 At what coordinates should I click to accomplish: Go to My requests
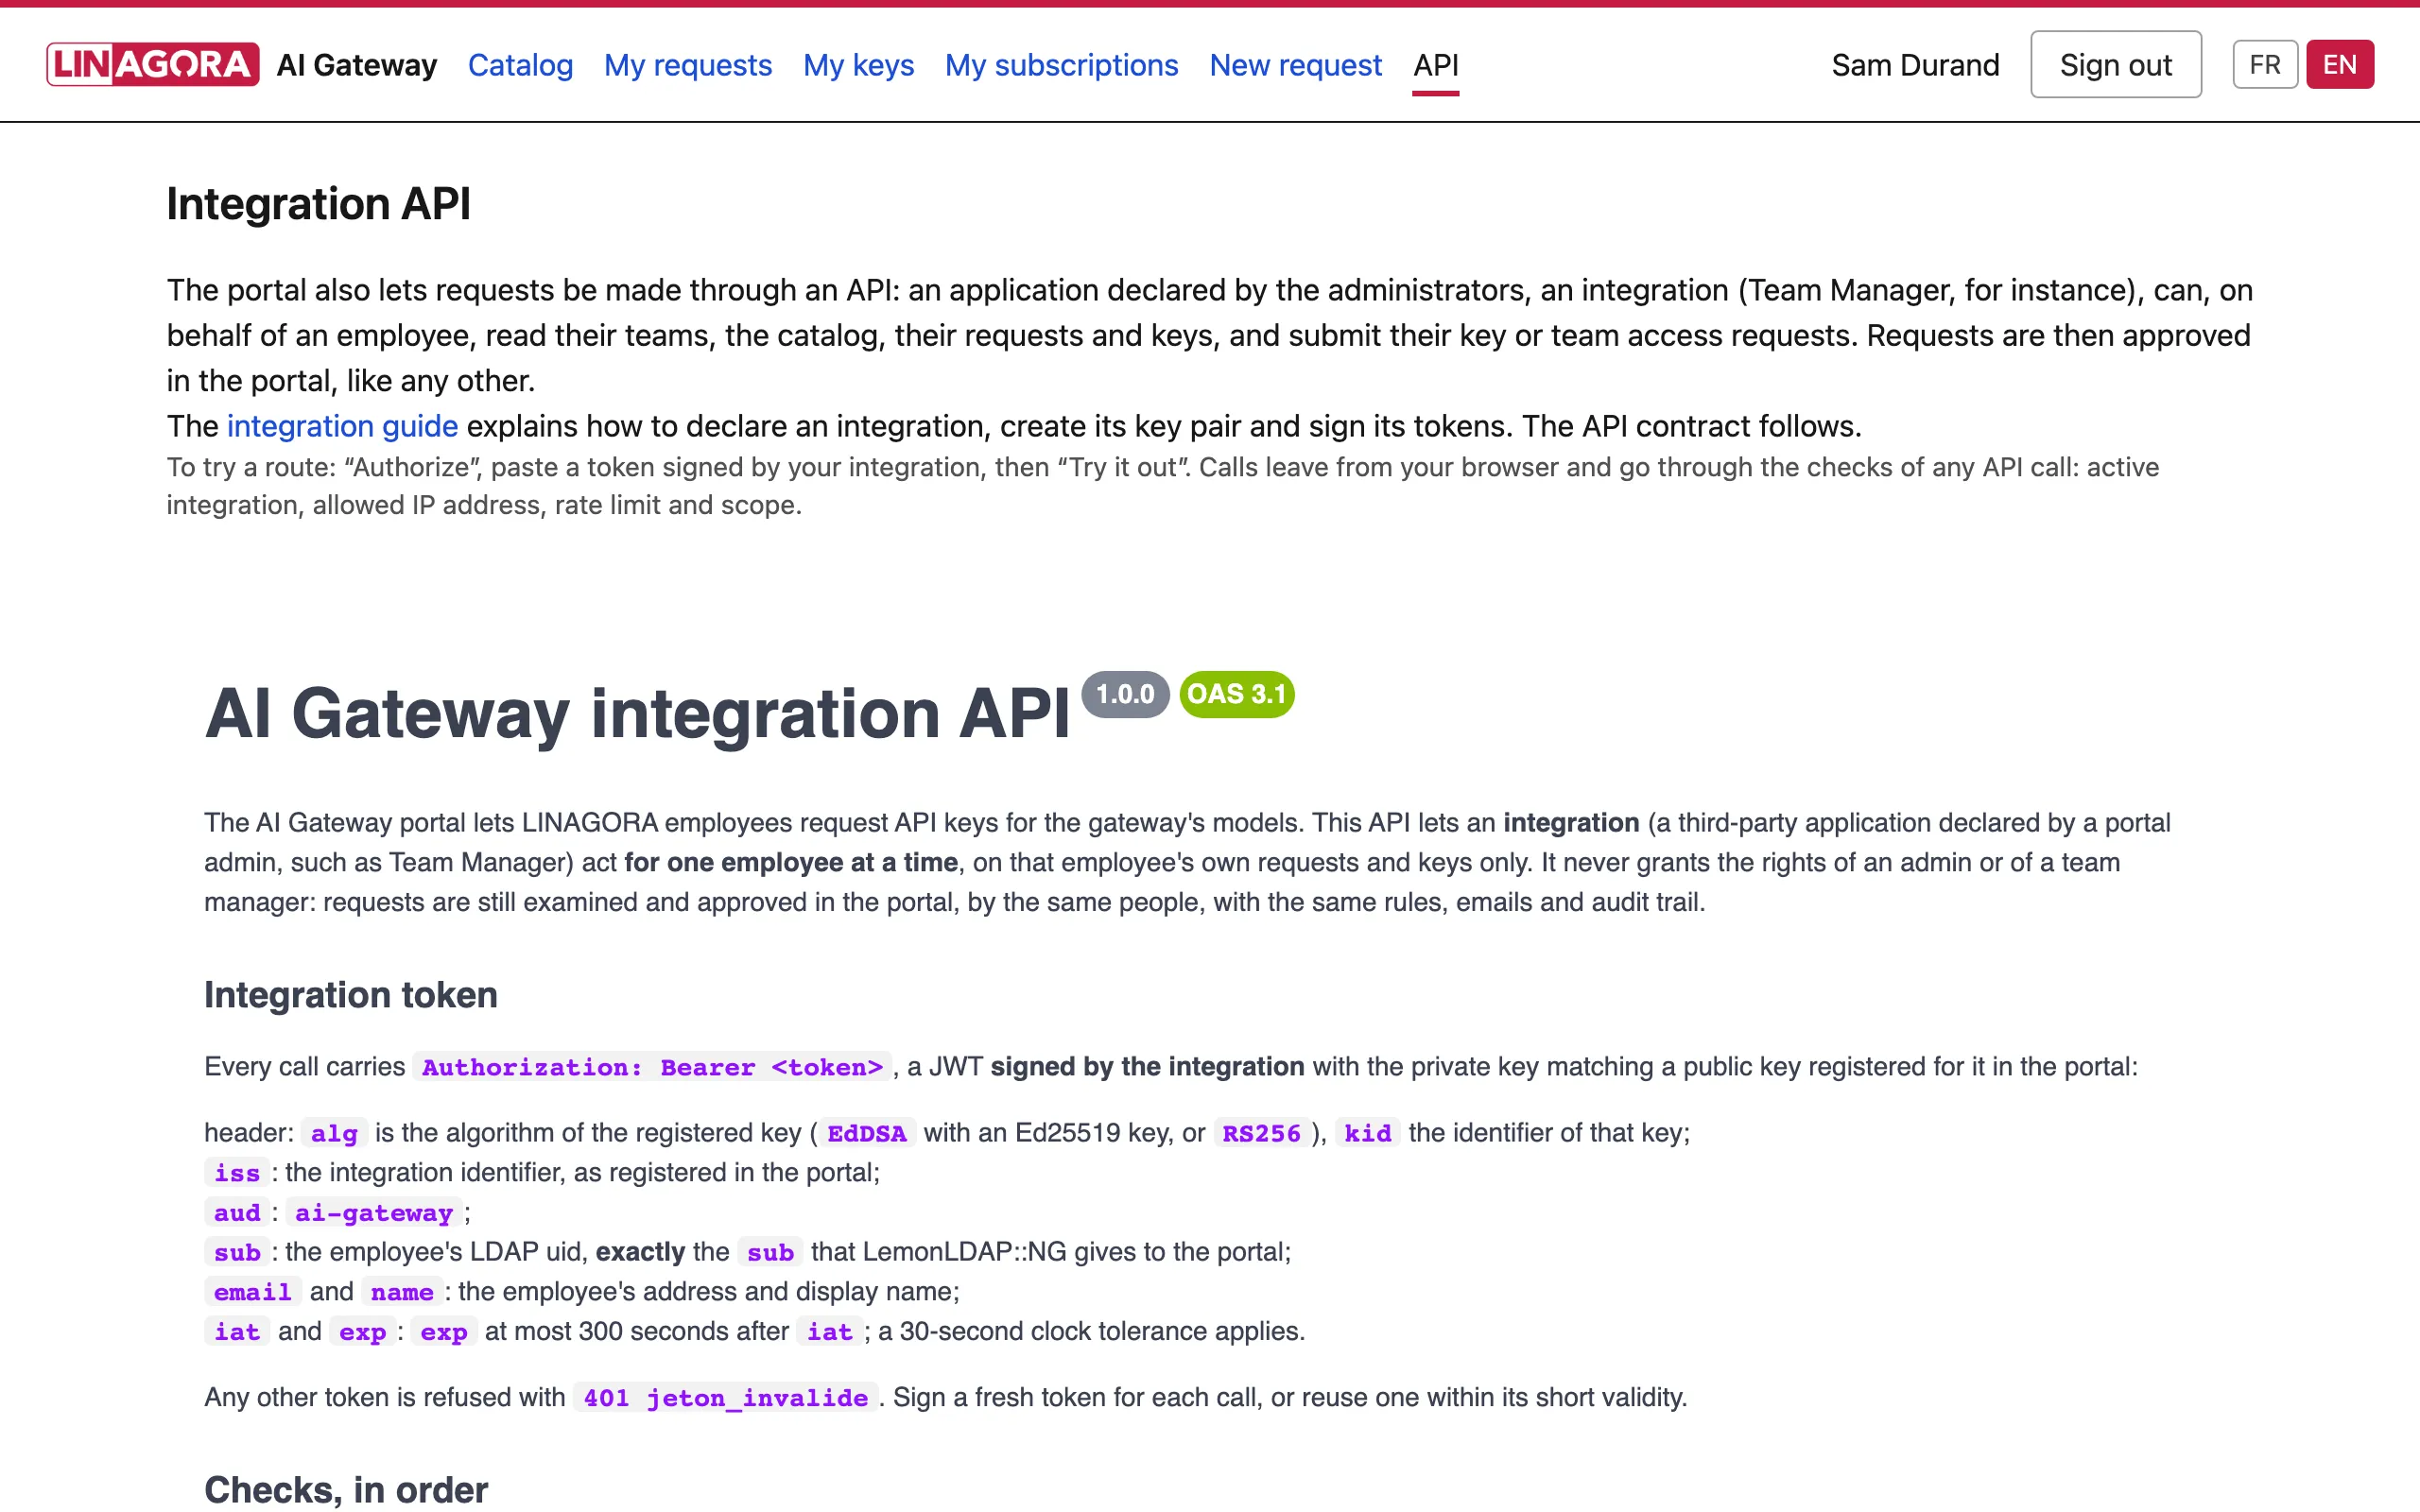[x=688, y=65]
